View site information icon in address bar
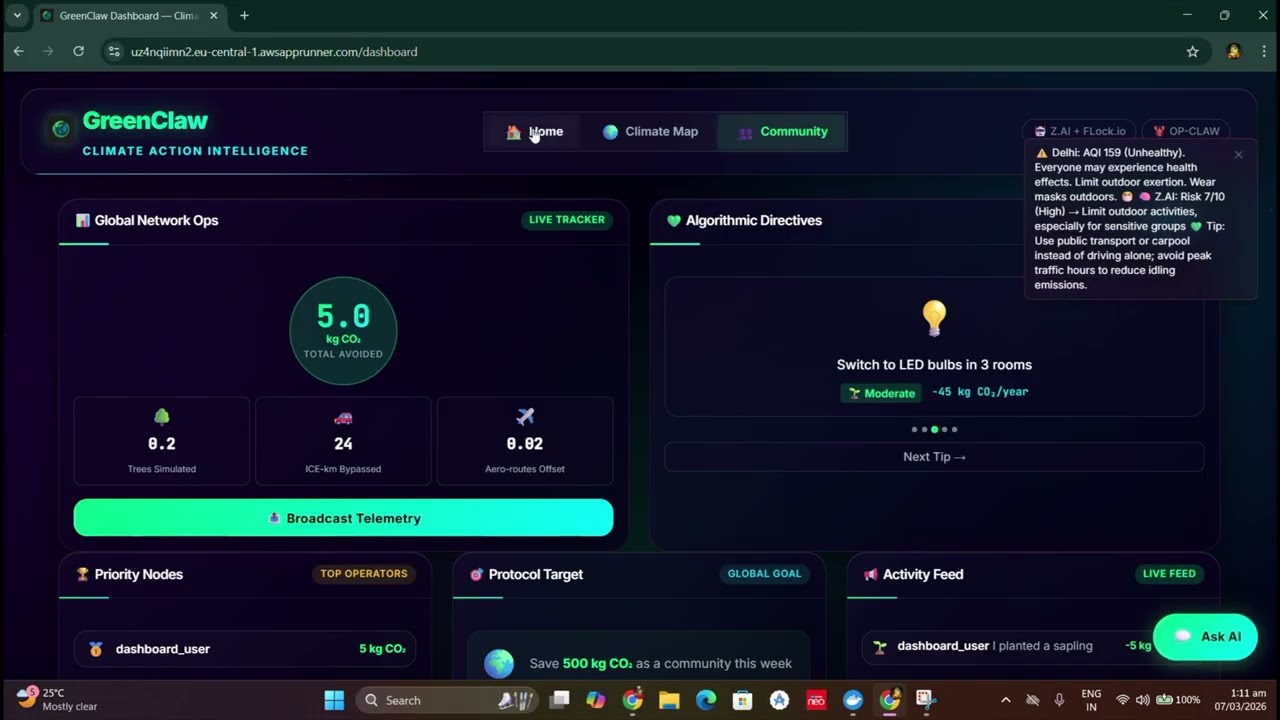The height and width of the screenshot is (720, 1280). (x=114, y=52)
